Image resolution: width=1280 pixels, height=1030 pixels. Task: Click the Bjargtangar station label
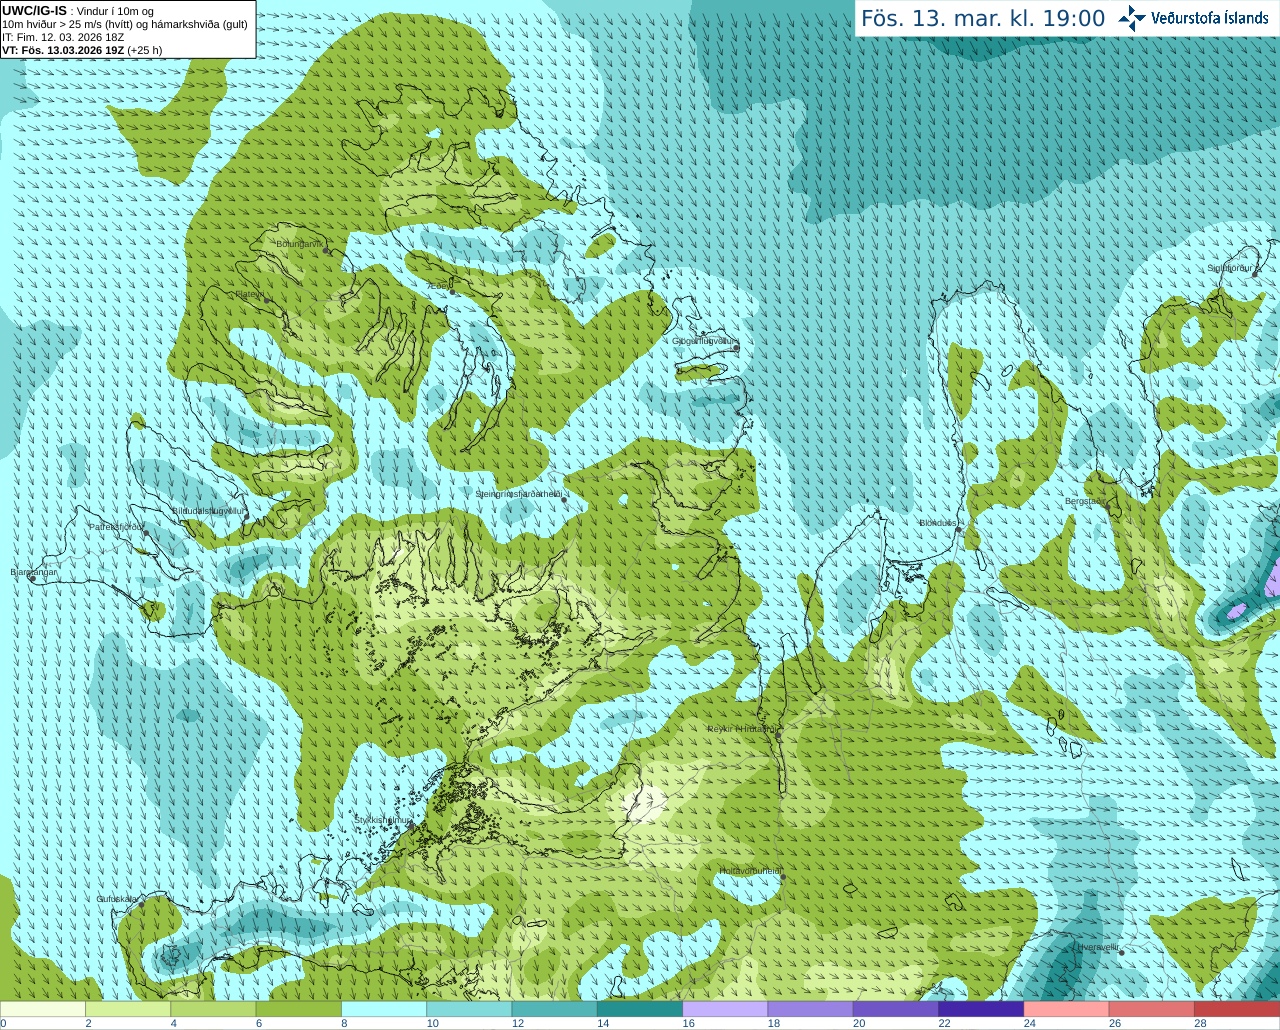[x=33, y=572]
